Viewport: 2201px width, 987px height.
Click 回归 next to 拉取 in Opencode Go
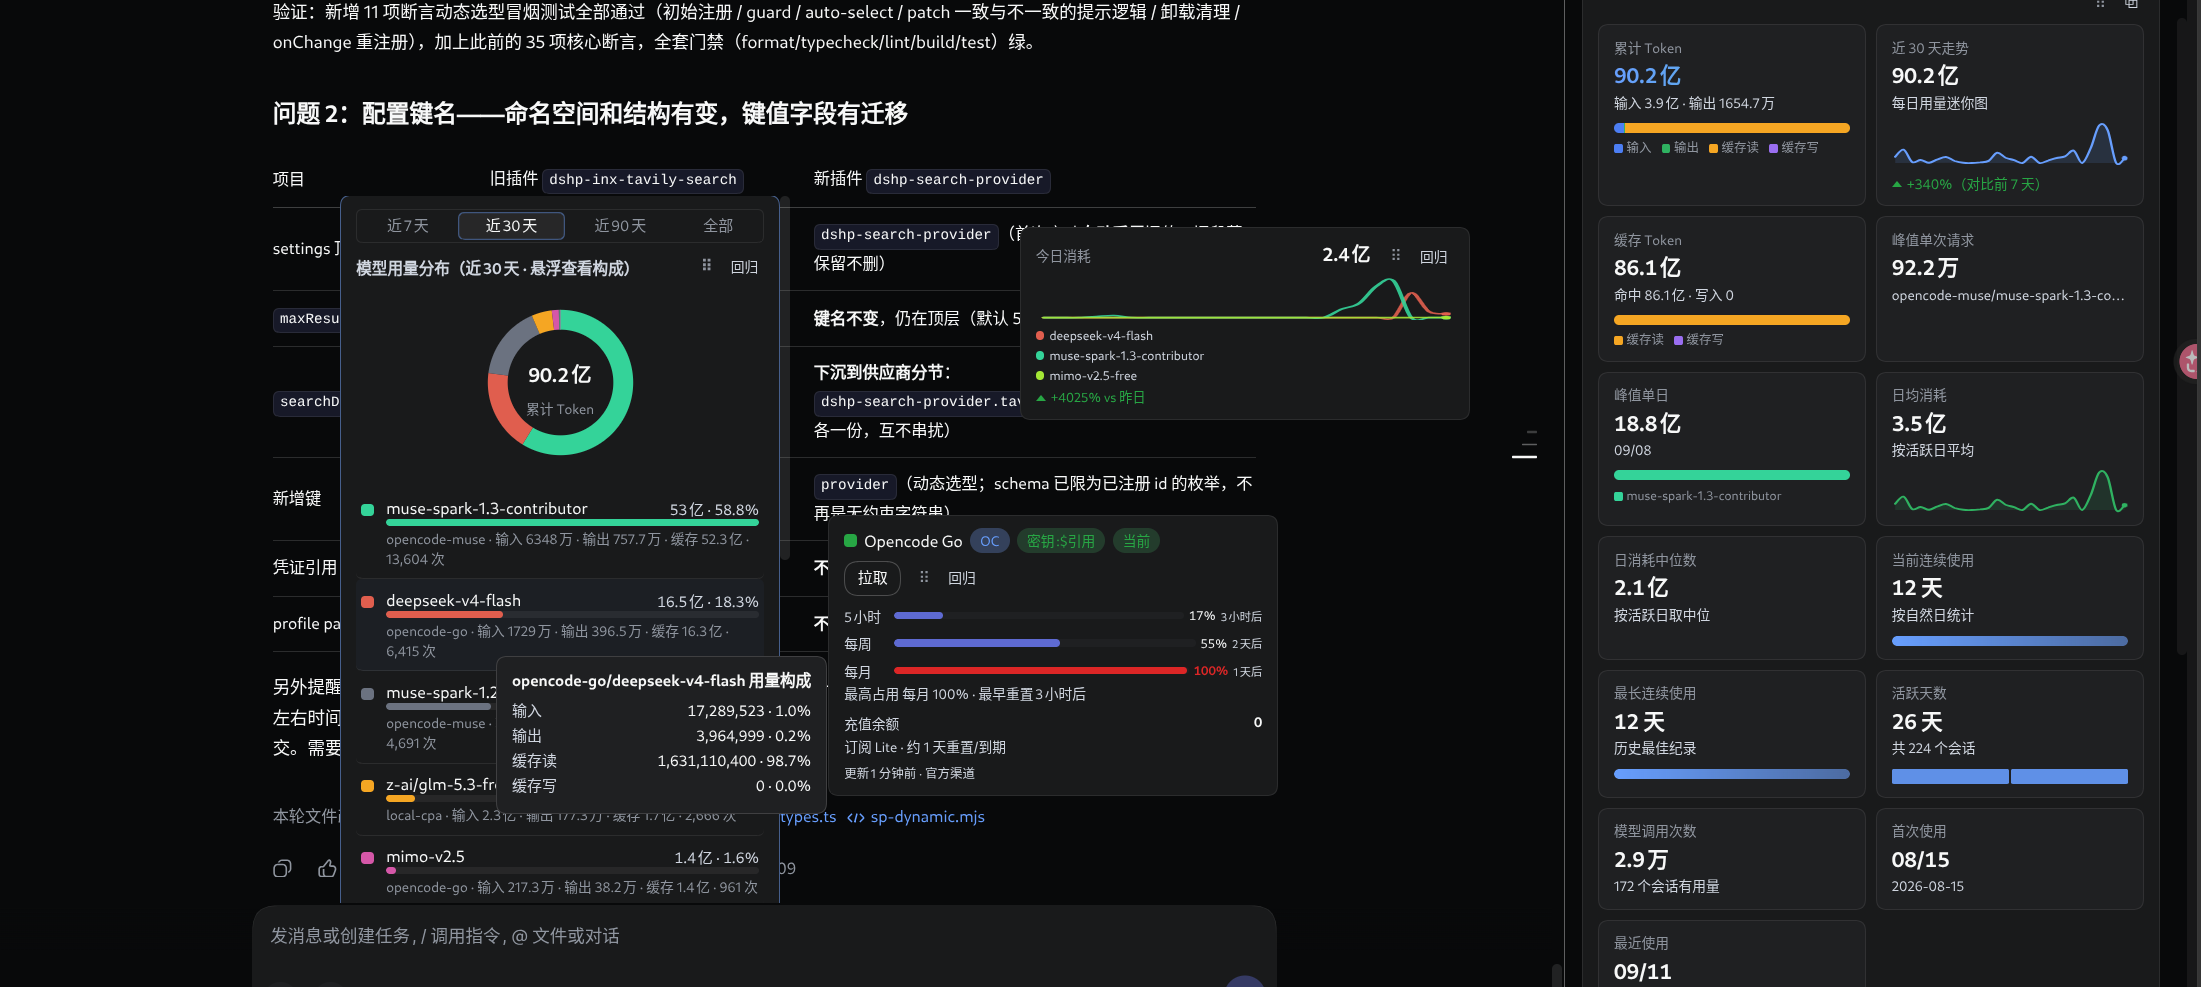(962, 578)
